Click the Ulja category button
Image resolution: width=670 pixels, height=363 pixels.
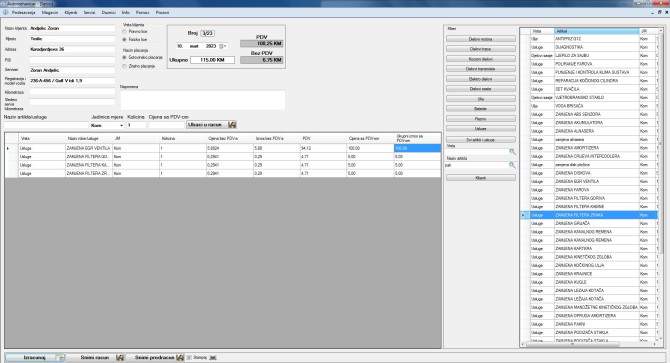click(481, 99)
